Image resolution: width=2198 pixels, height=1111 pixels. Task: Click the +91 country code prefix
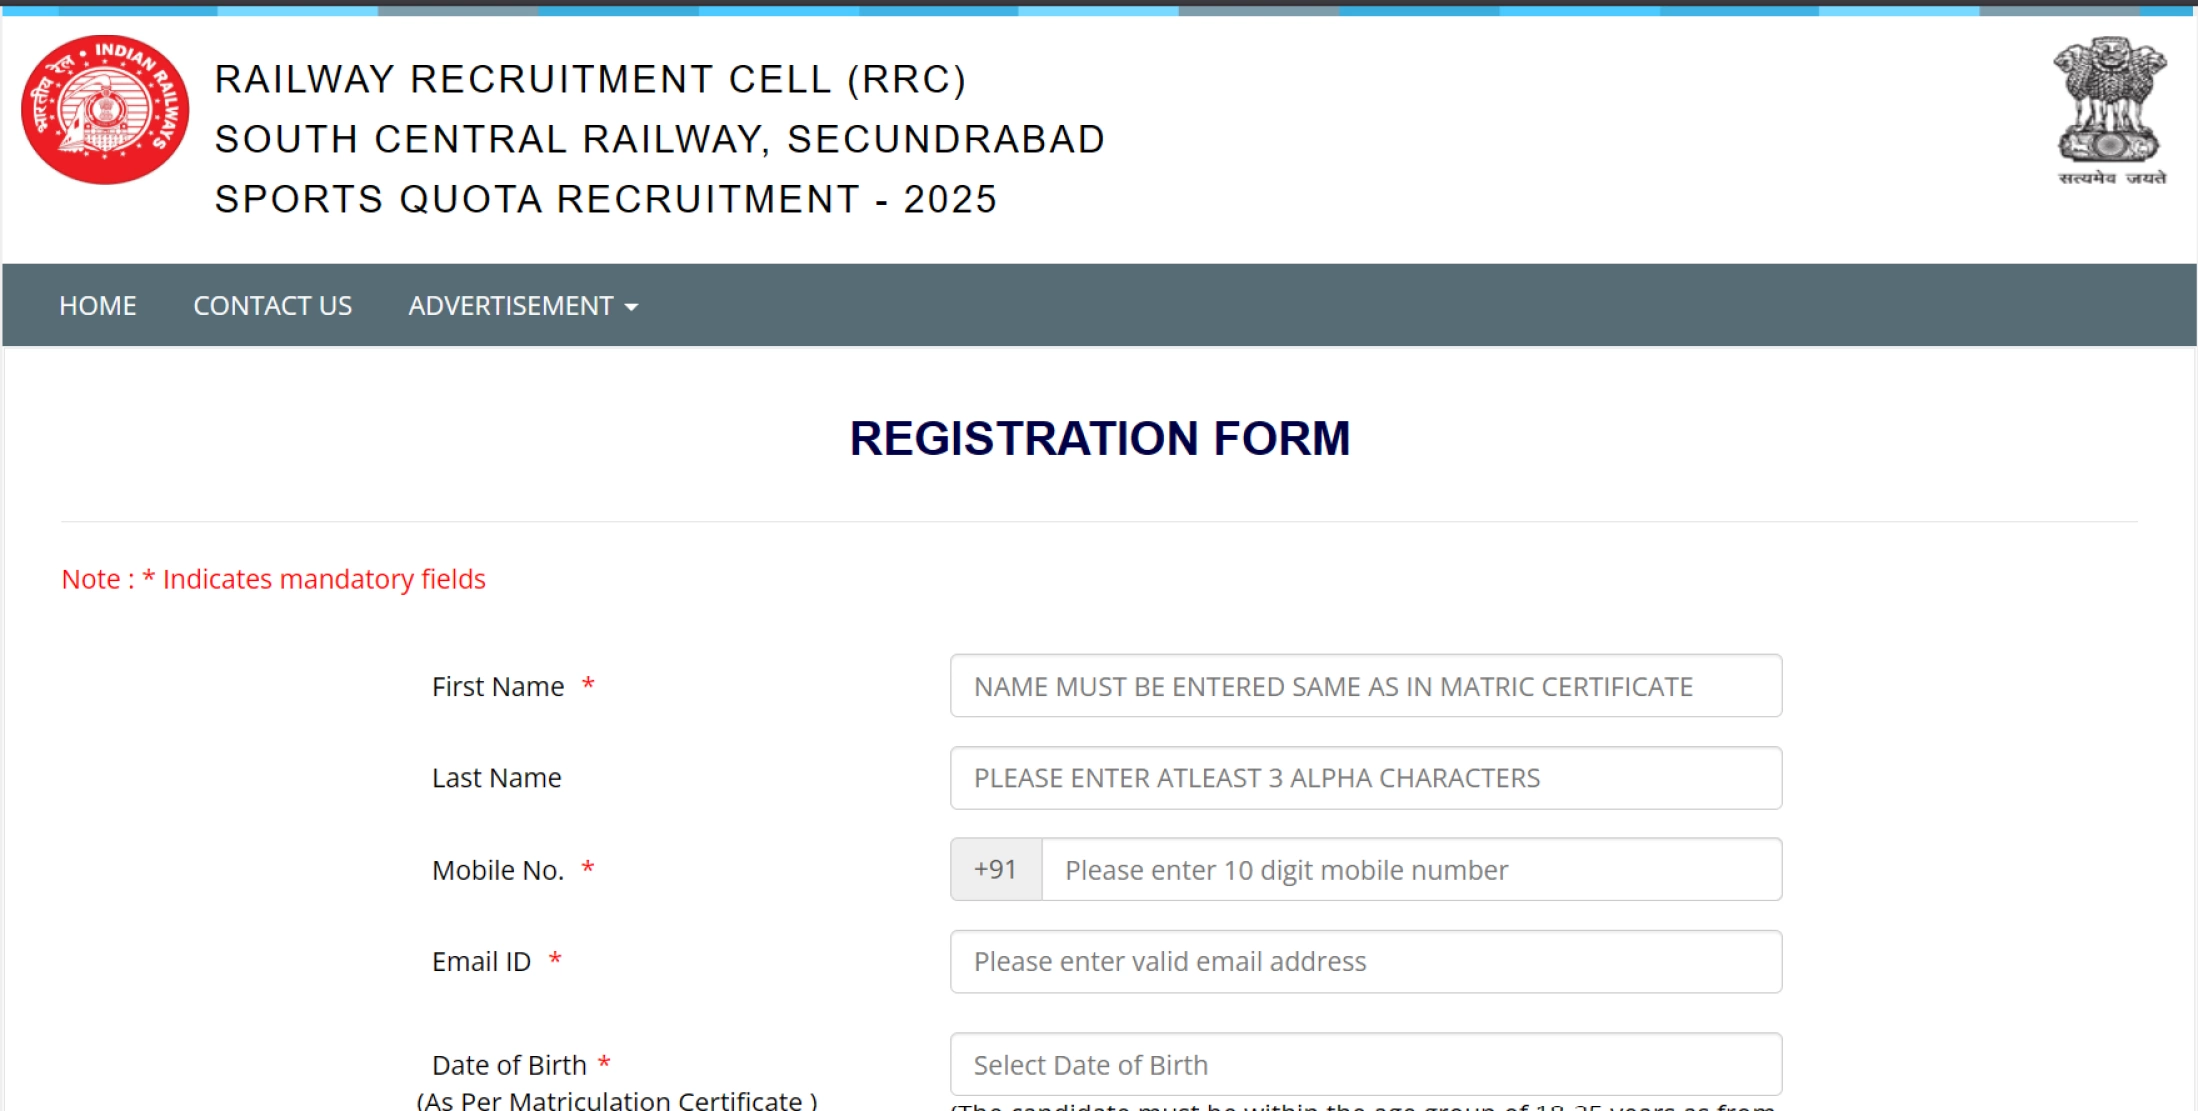pyautogui.click(x=995, y=870)
